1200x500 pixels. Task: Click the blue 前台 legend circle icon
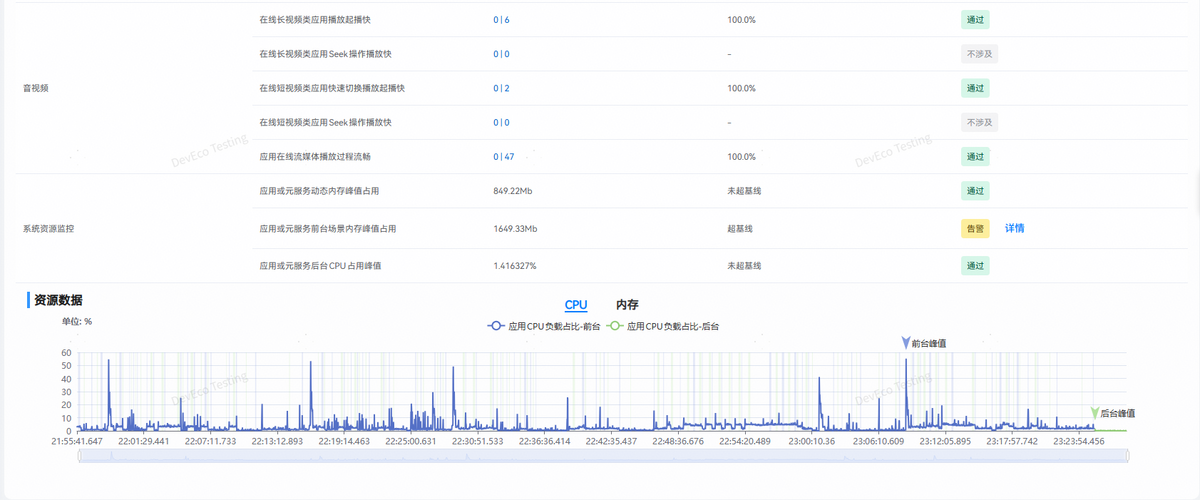[x=496, y=326]
